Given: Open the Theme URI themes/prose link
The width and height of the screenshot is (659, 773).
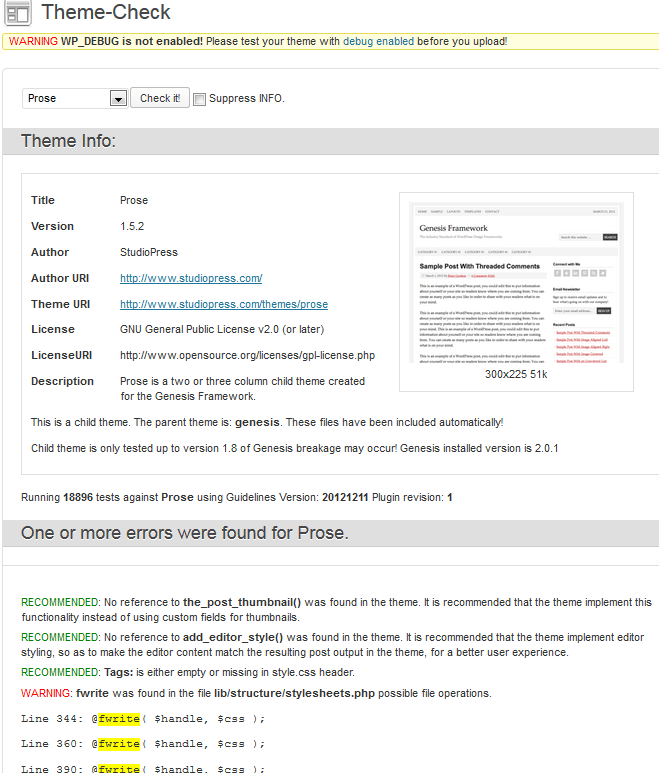Looking at the screenshot, I should 224,304.
